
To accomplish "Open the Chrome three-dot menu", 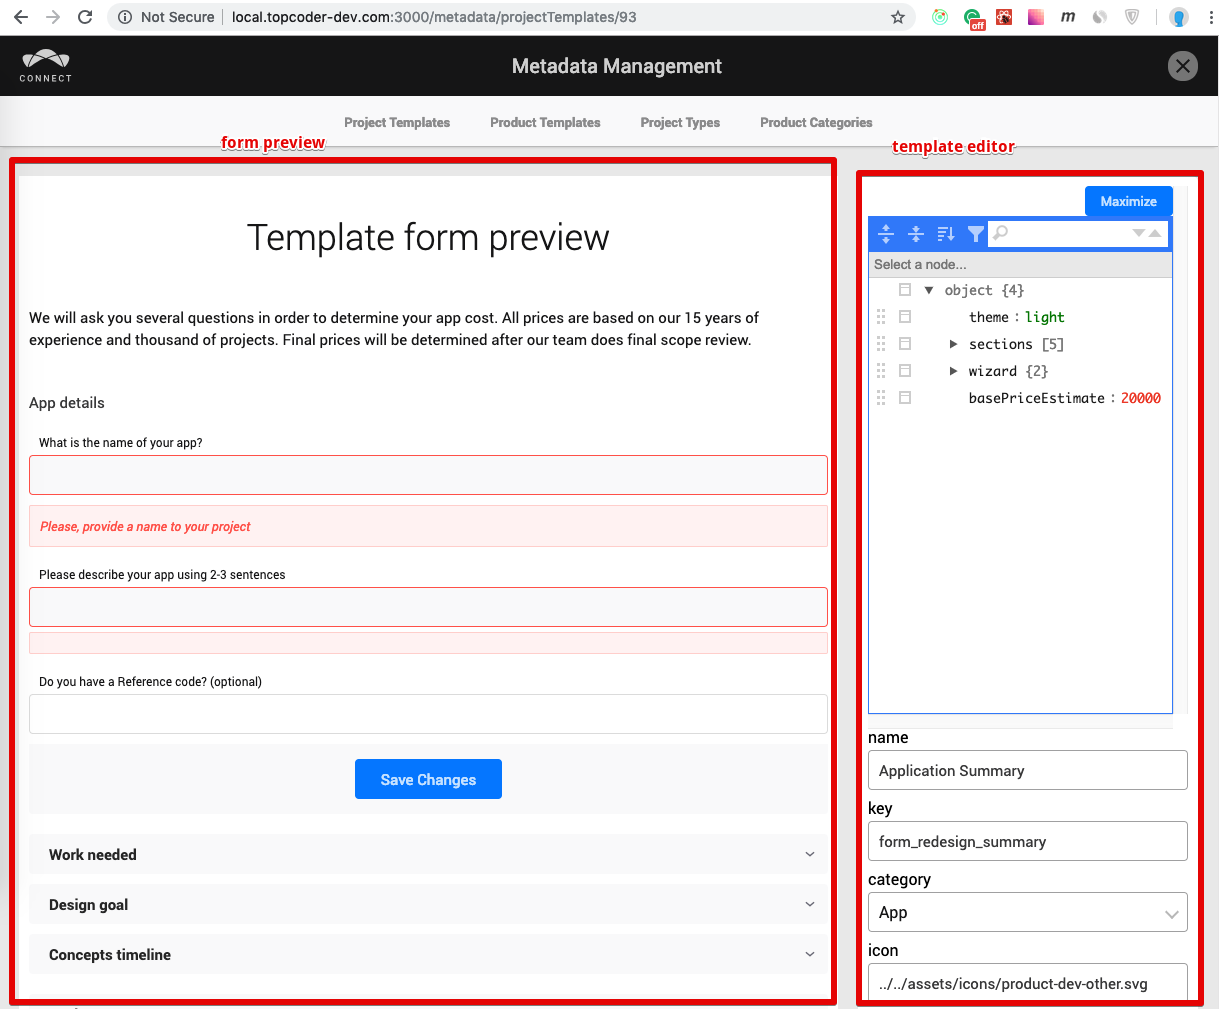I will (x=1210, y=17).
